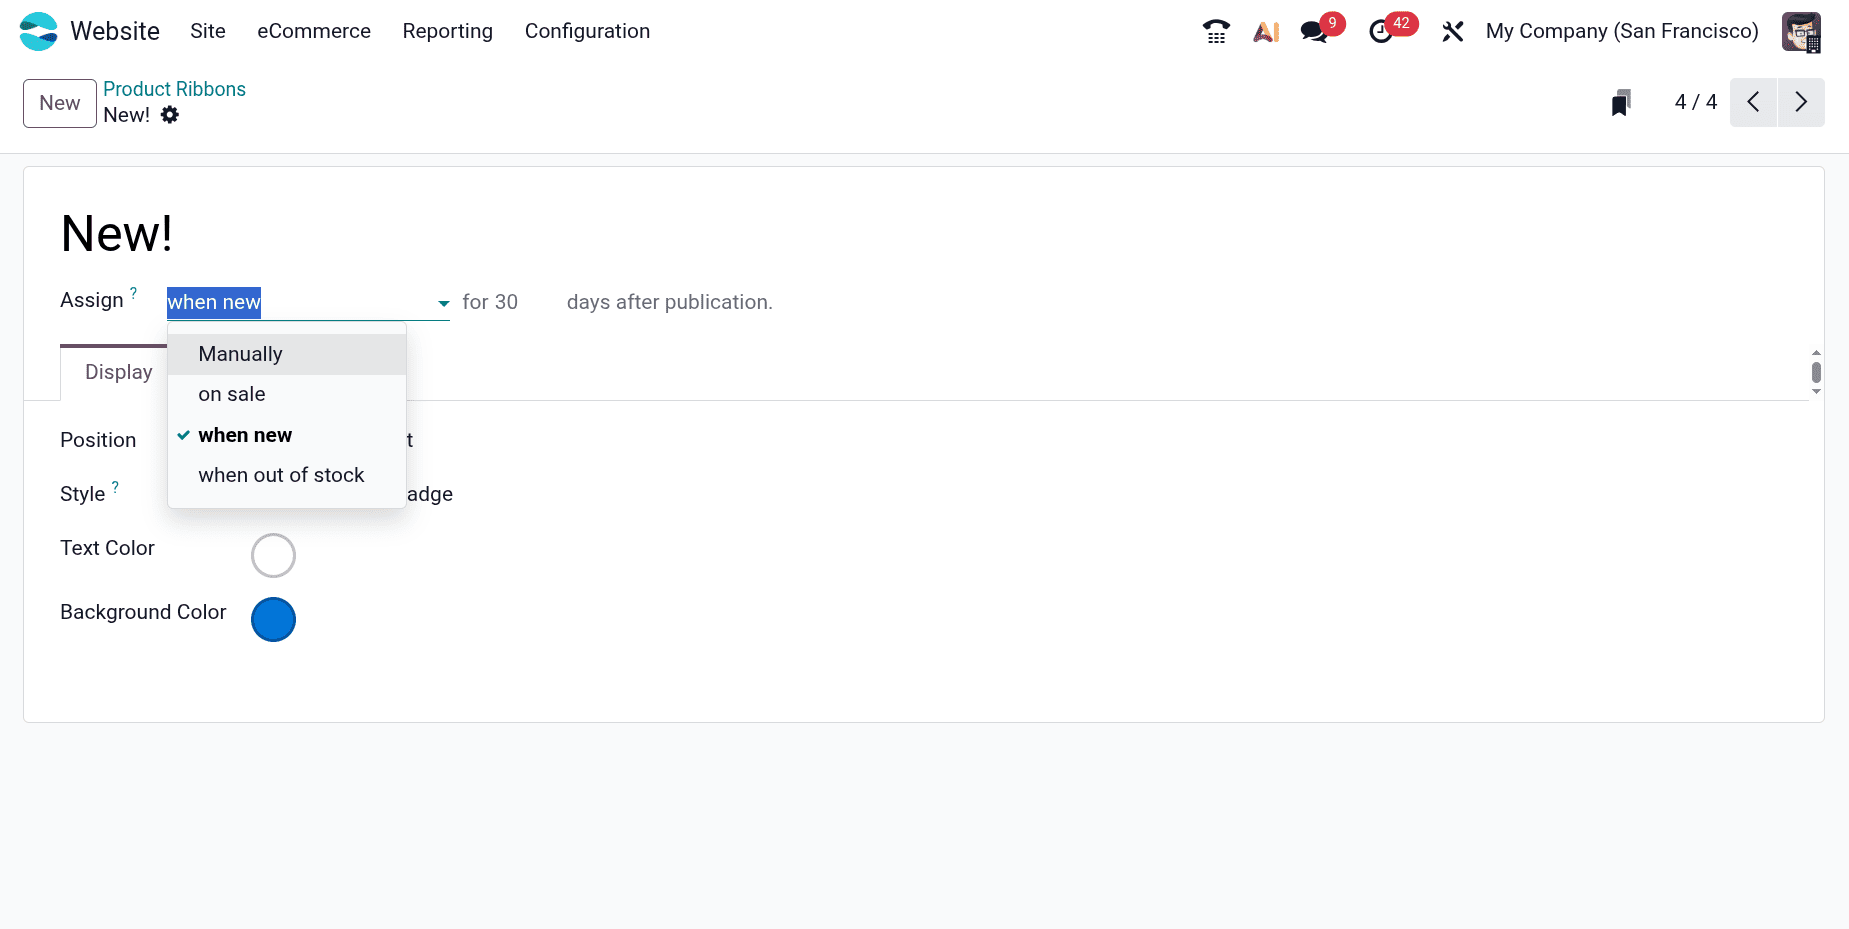This screenshot has width=1849, height=929.
Task: Open the eCommerce menu
Action: (x=314, y=31)
